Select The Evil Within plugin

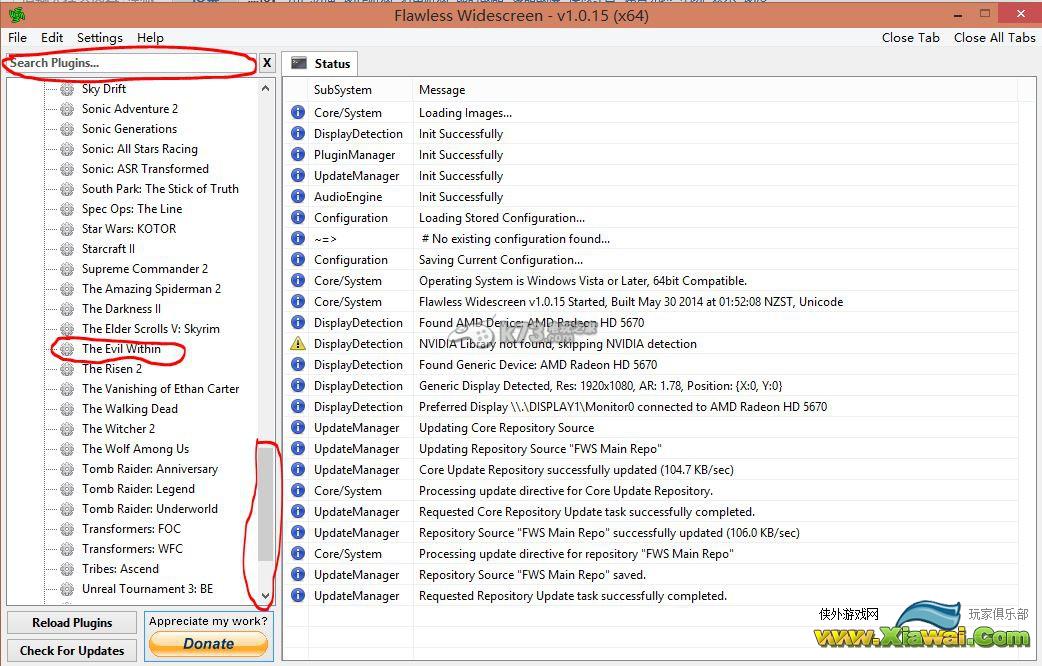click(x=121, y=349)
